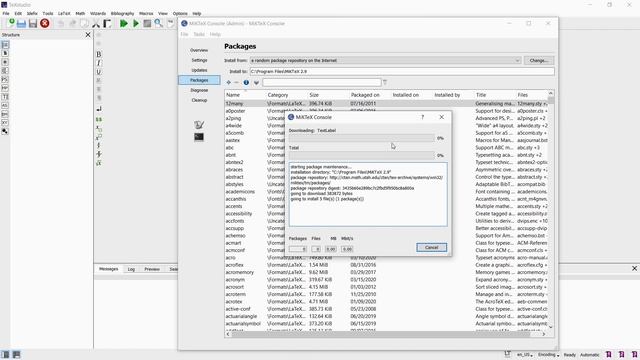
Task: Switch to the Preview tab in bottom panel
Action: pos(152,269)
